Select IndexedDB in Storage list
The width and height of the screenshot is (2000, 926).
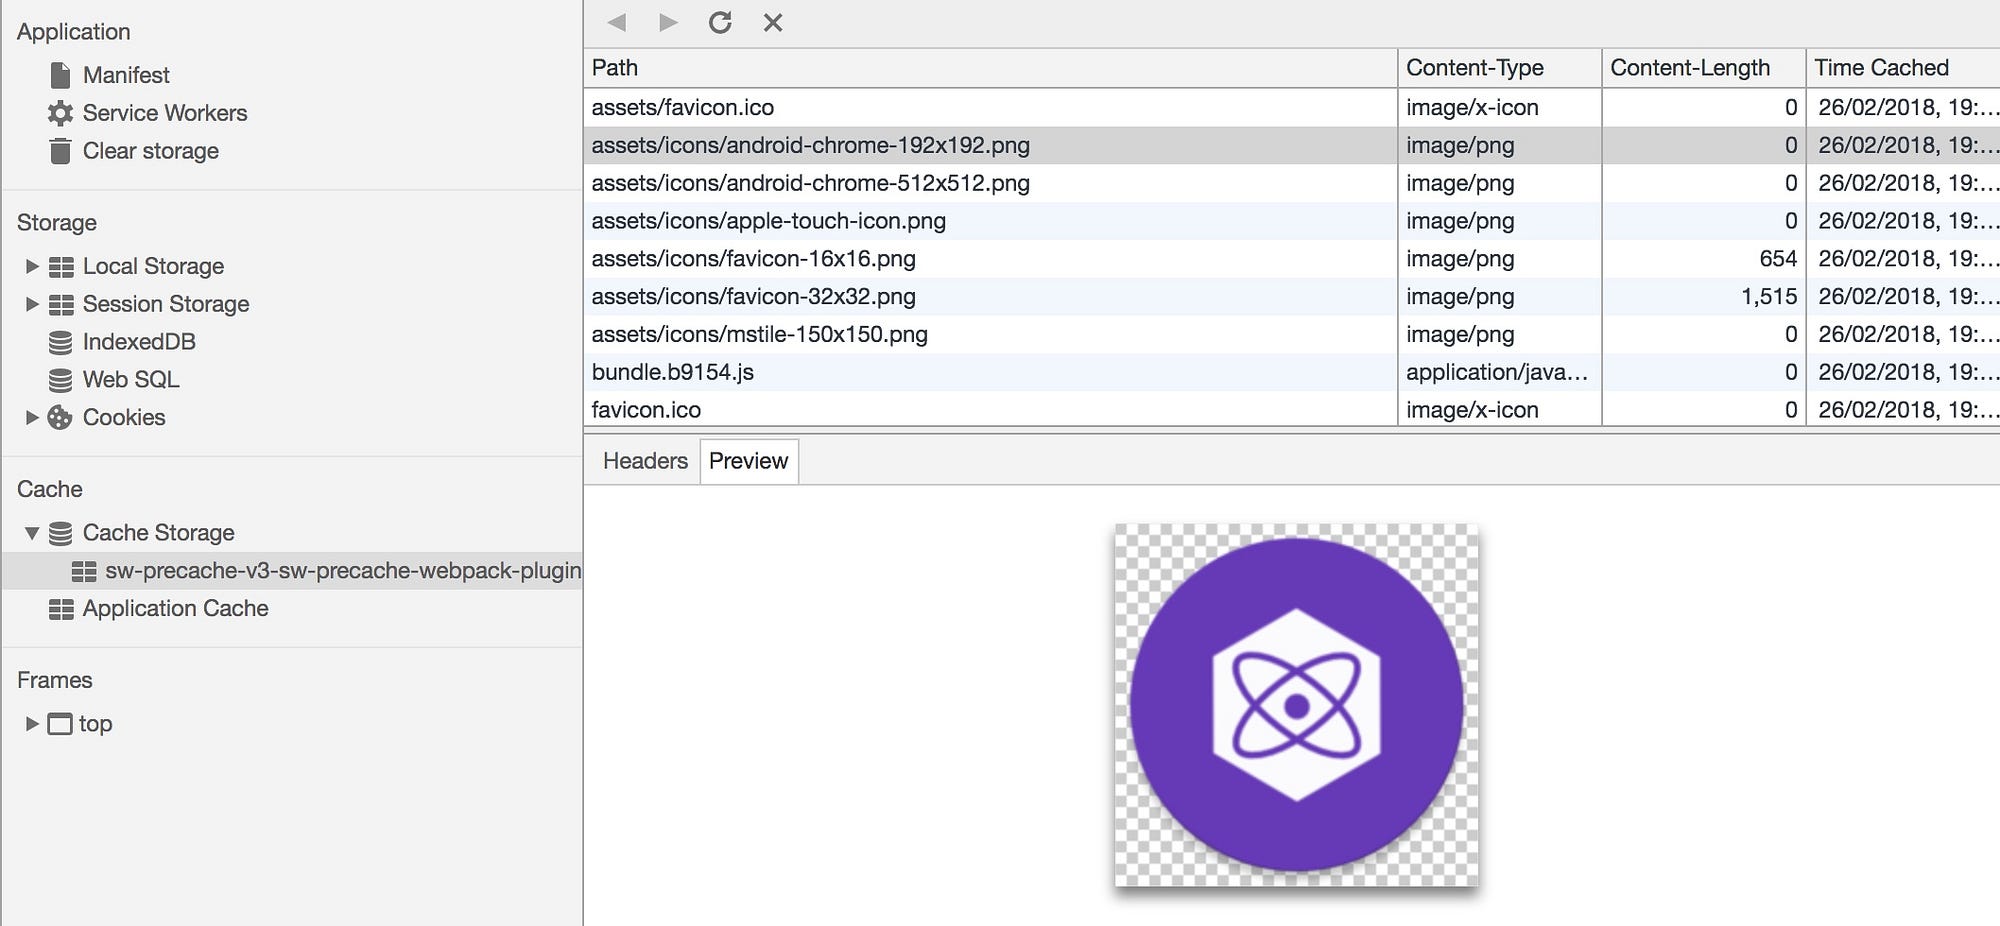pos(139,342)
